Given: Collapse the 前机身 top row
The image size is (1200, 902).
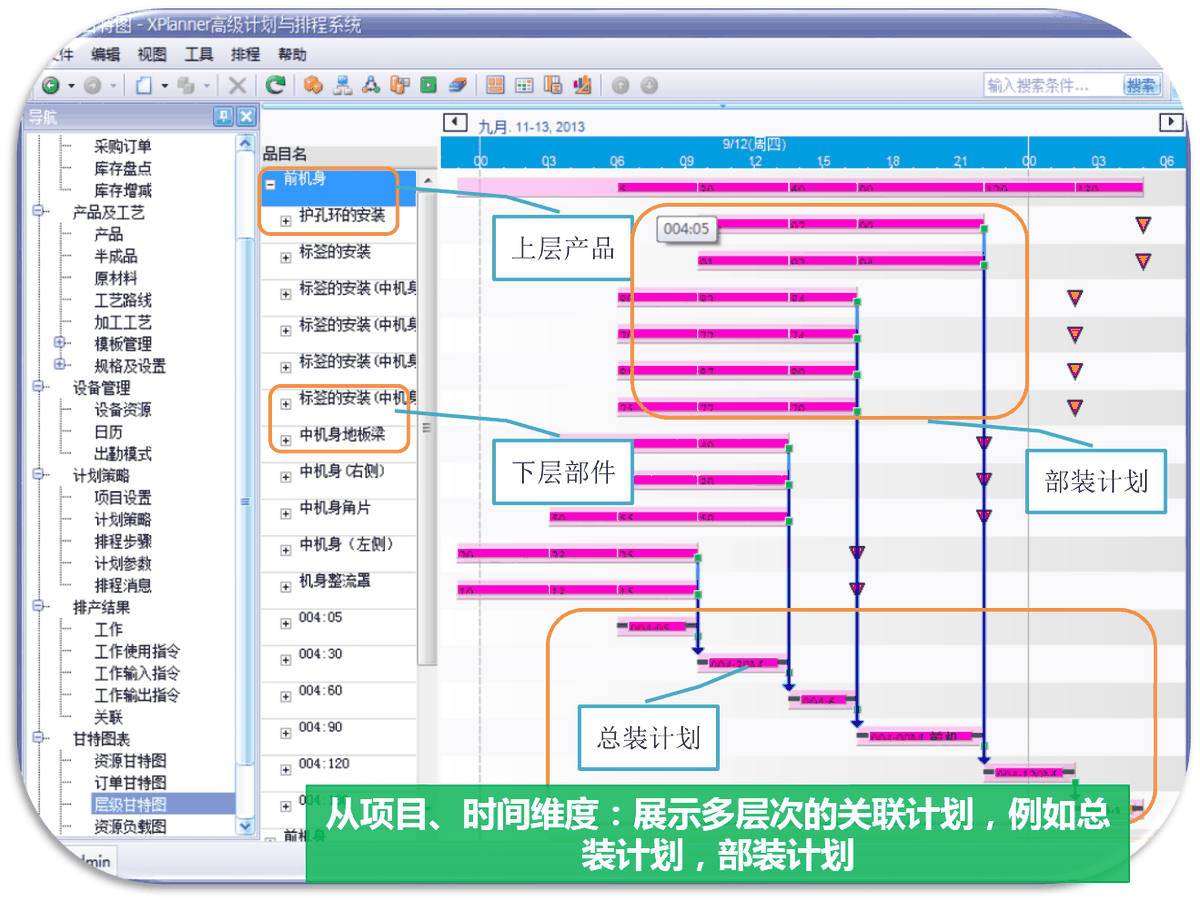Looking at the screenshot, I should point(270,185).
